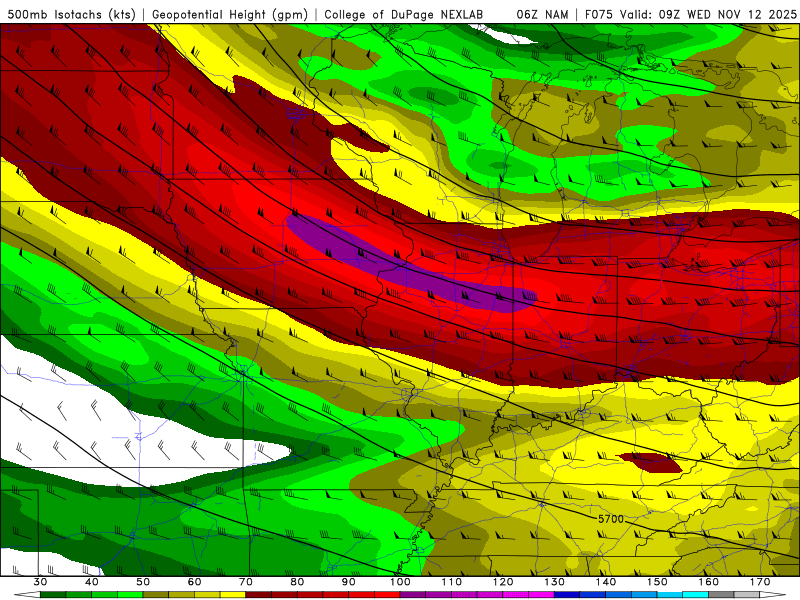Click the '100' value on the color scale
Screen dimensions: 800x600
(x=400, y=582)
